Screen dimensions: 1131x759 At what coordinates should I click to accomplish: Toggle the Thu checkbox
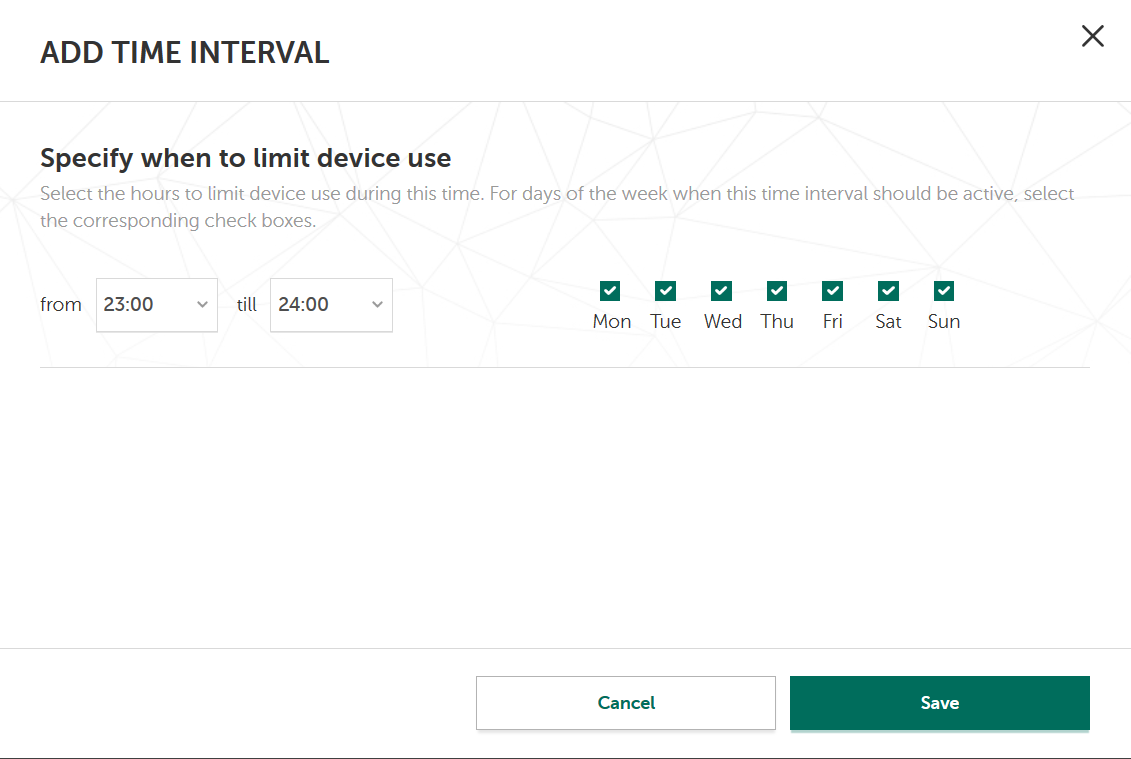point(777,291)
